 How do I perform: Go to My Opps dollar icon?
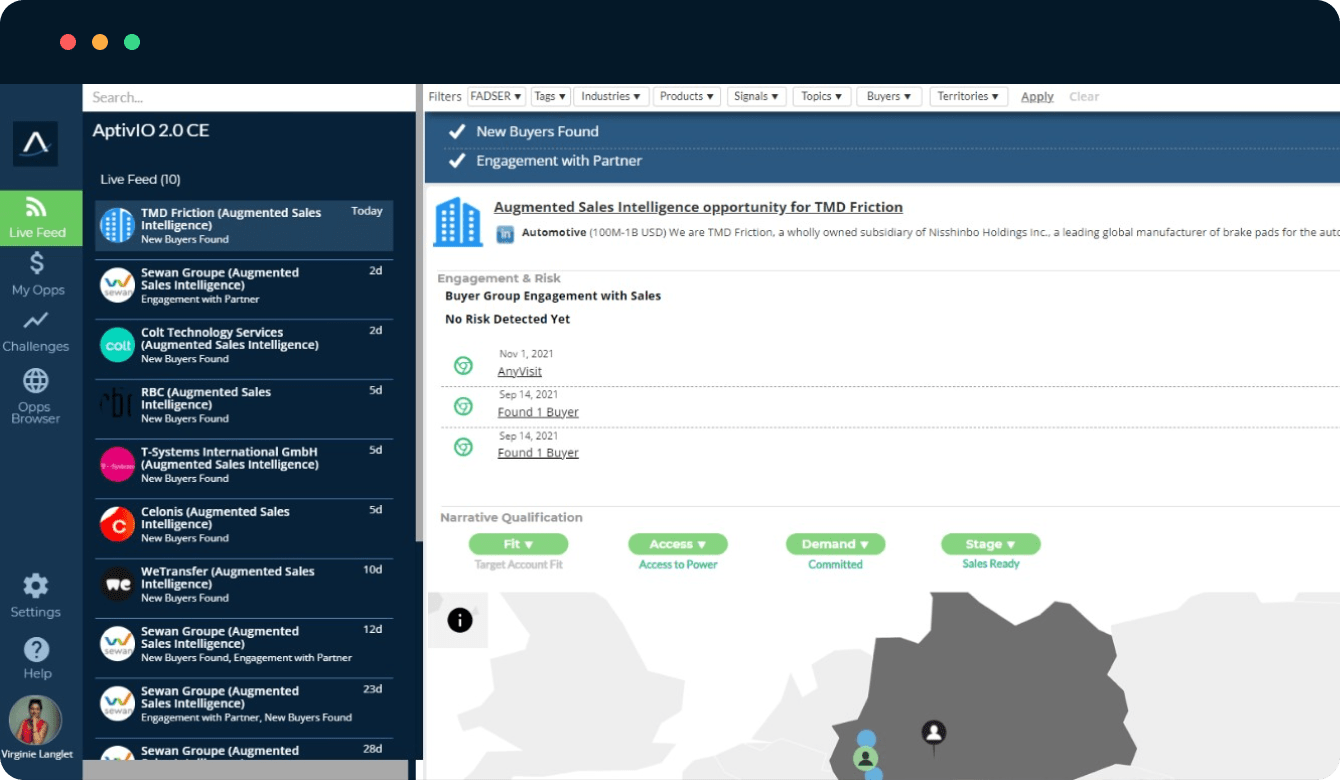click(37, 264)
